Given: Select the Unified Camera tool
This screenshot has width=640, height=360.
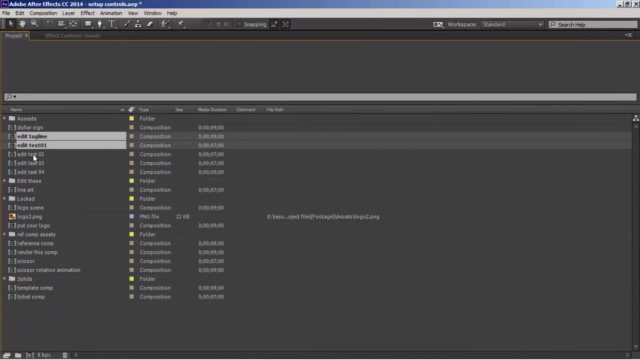Looking at the screenshot, I should (x=61, y=24).
